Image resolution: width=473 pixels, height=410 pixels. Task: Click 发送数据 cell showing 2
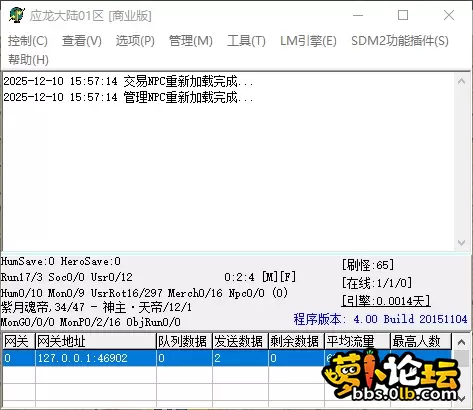(x=240, y=358)
